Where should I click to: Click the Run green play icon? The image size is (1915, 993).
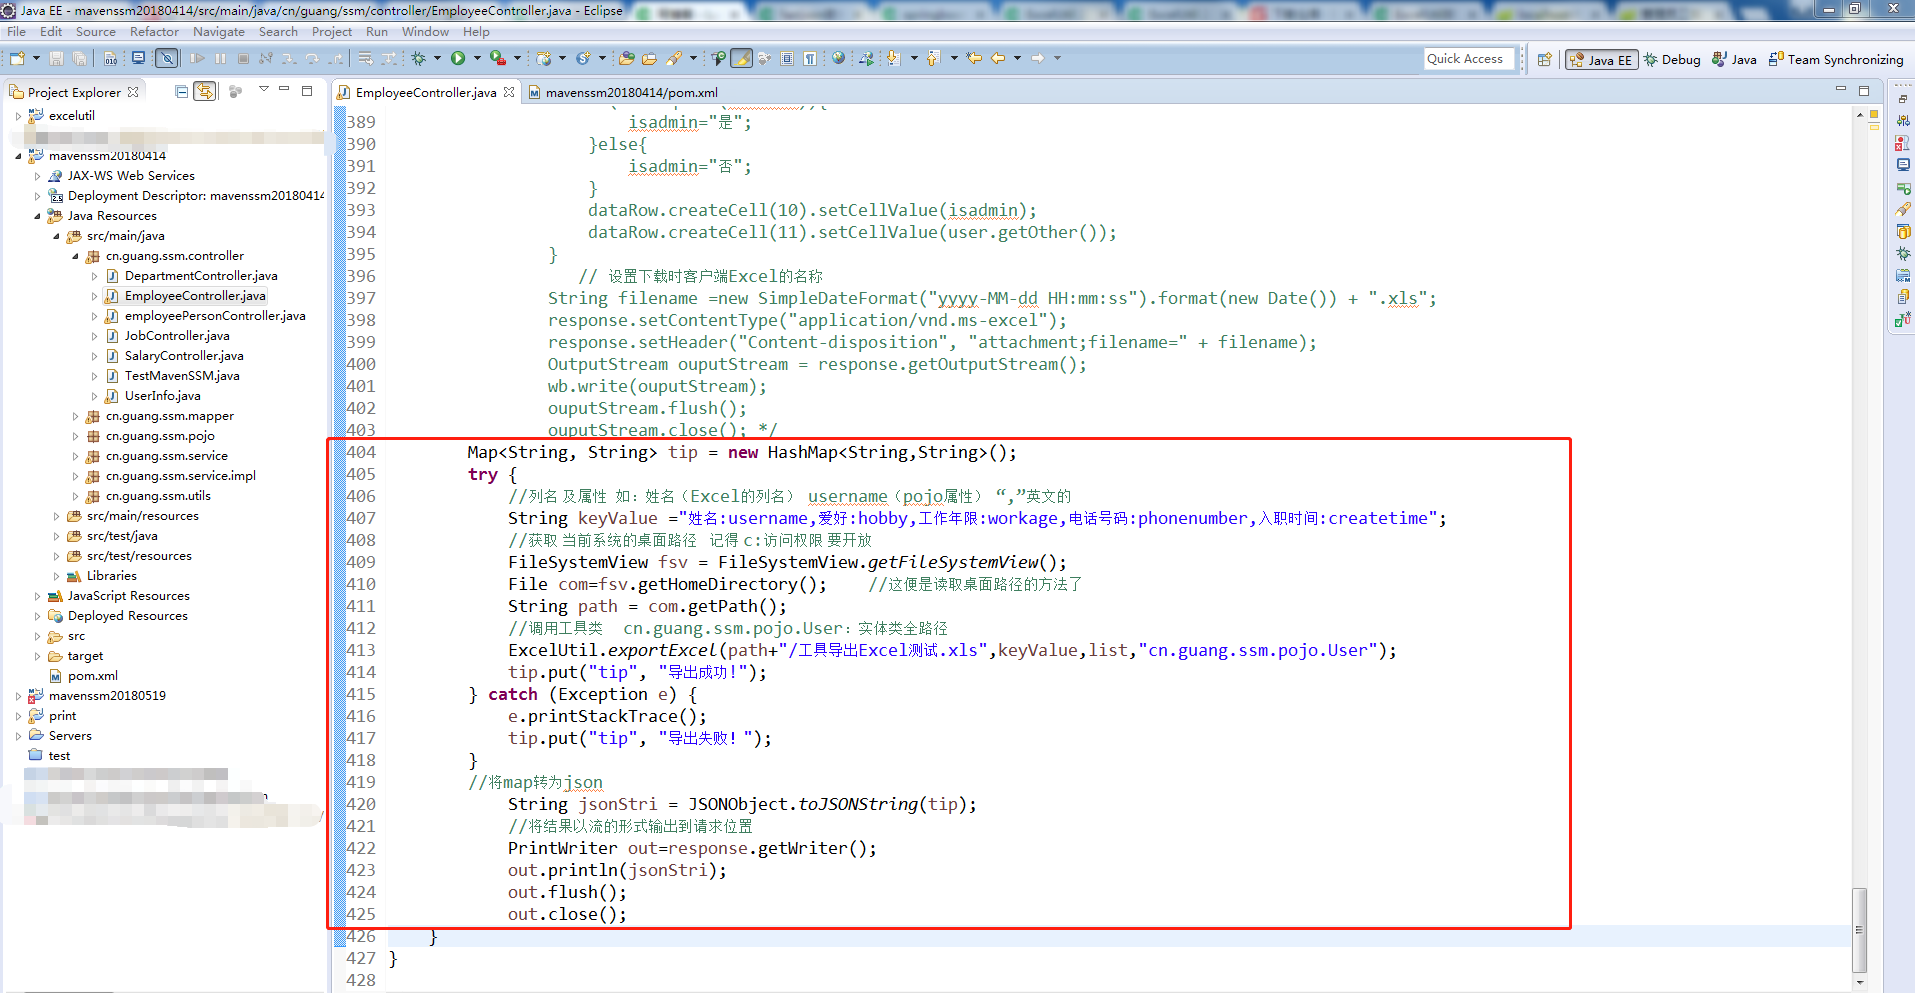coord(458,59)
